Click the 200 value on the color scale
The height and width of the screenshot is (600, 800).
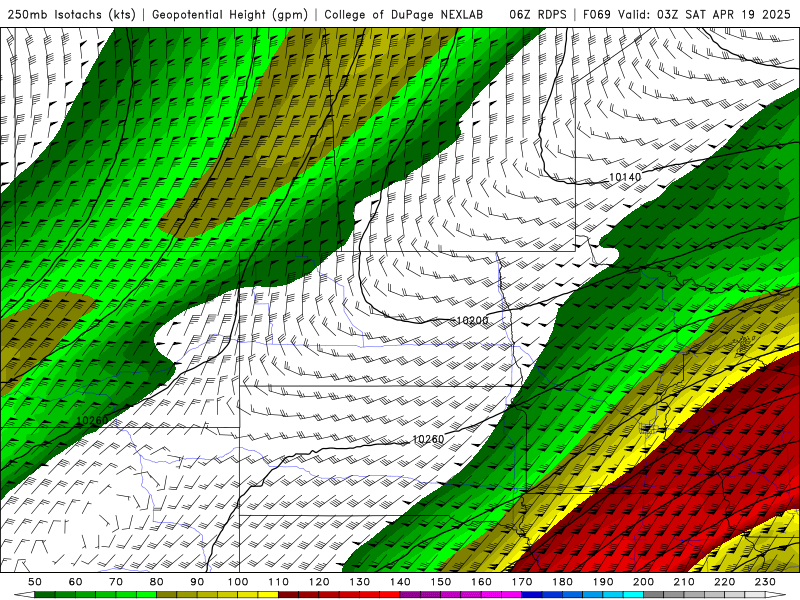[x=644, y=582]
